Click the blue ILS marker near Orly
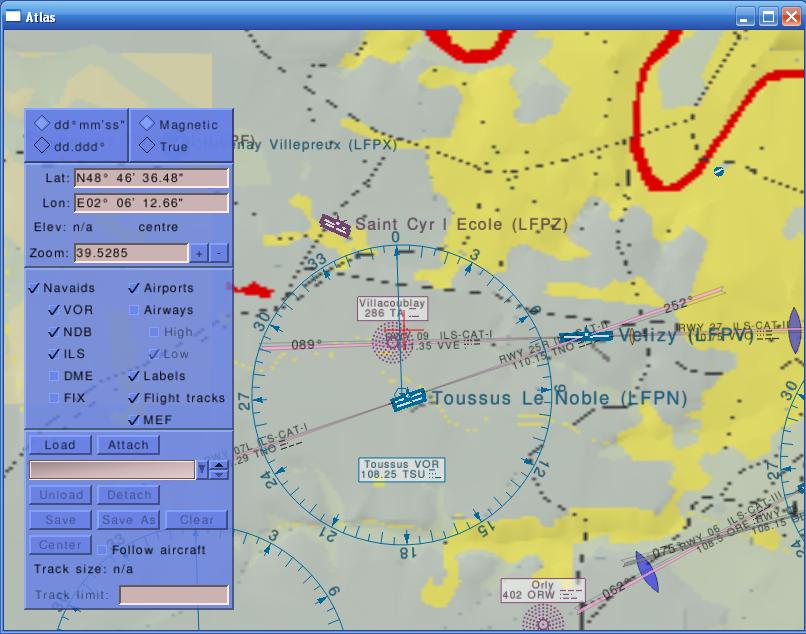Viewport: 806px width, 634px height. pos(646,574)
